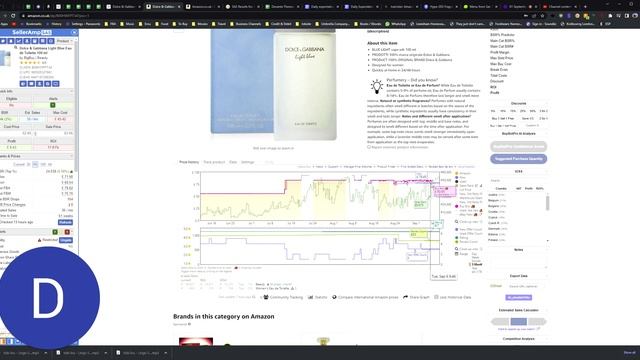This screenshot has width=640, height=360.
Task: Toggle the Amazon series in Keepa legend
Action: [463, 173]
